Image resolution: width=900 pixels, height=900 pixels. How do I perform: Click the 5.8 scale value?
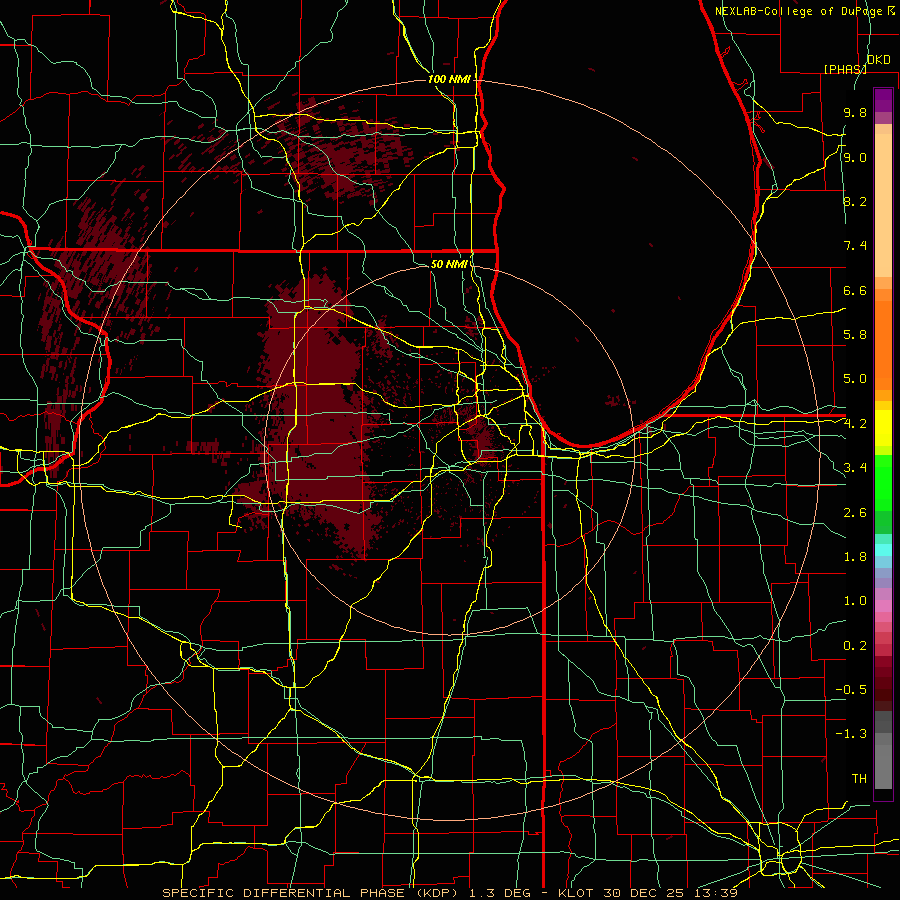pos(855,335)
